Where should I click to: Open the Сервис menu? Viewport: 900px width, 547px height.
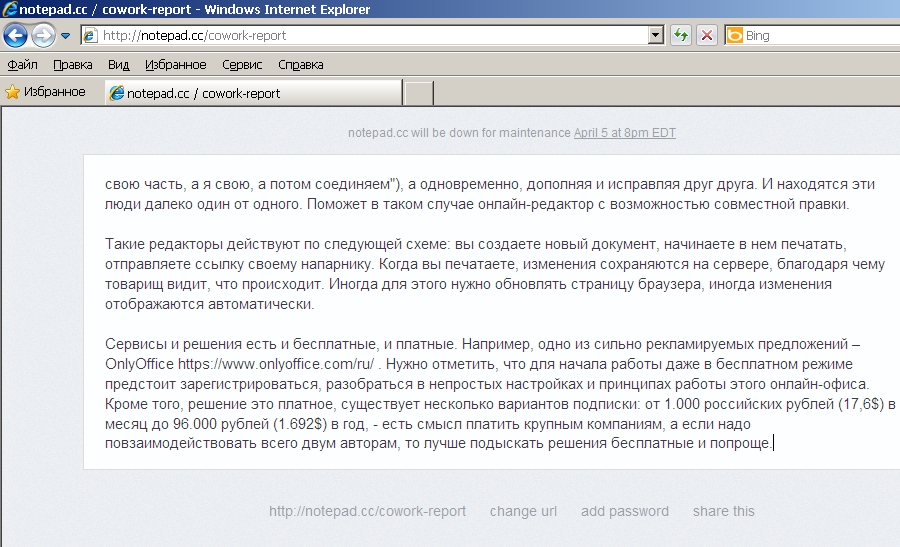242,65
